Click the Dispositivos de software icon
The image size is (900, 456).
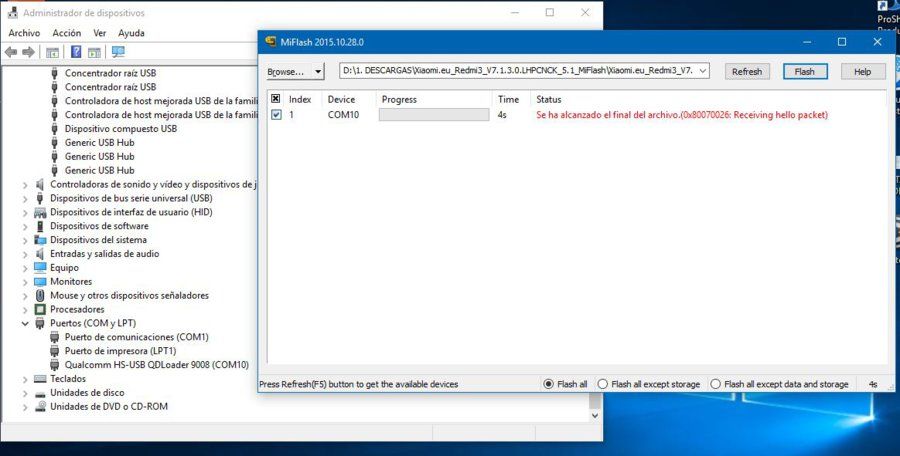point(40,226)
